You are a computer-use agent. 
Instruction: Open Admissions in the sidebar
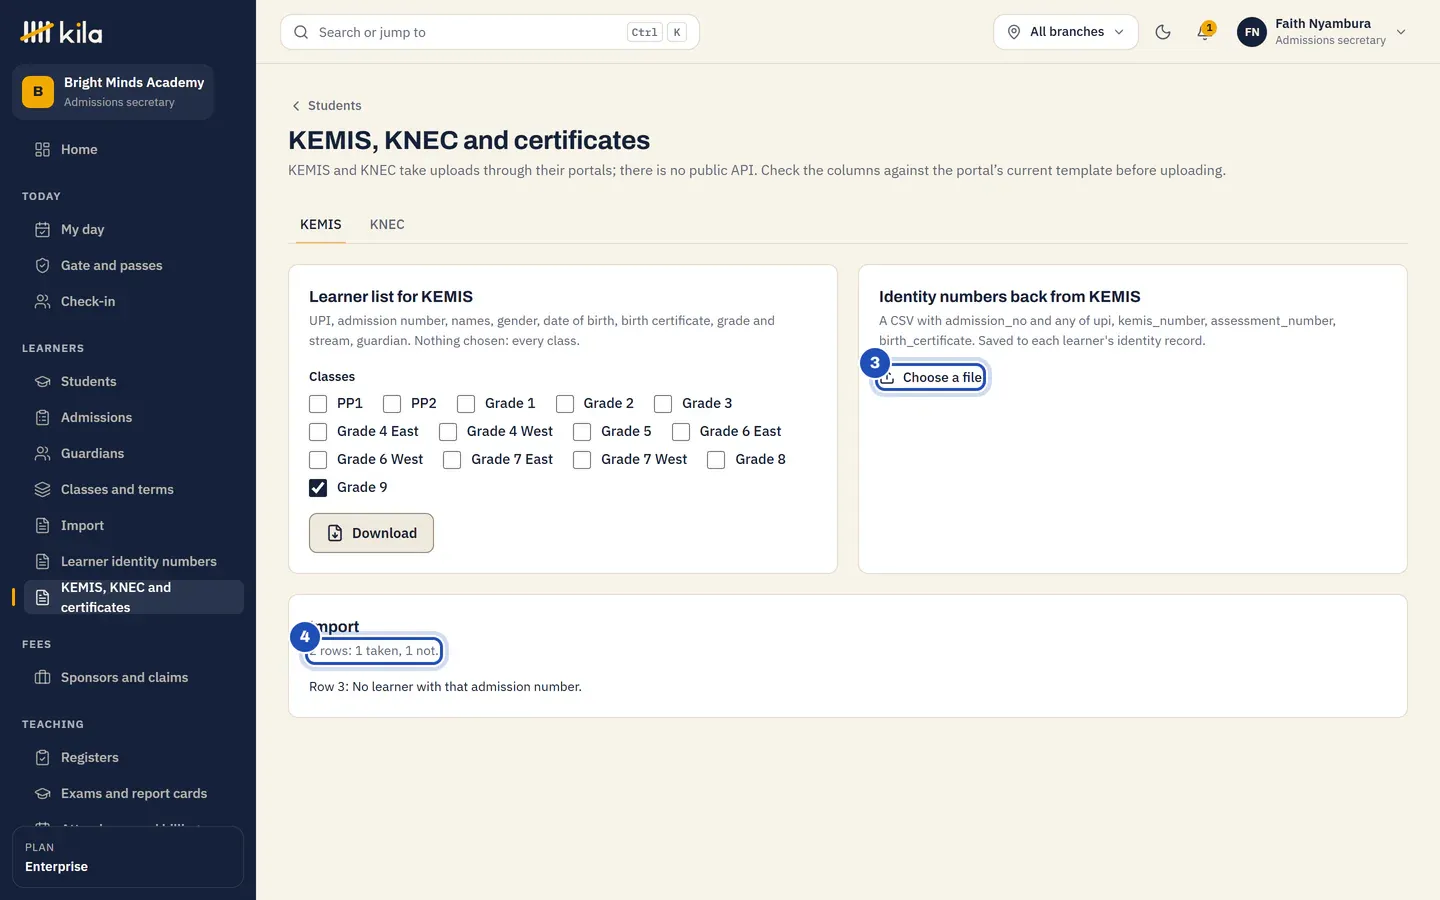pyautogui.click(x=133, y=417)
